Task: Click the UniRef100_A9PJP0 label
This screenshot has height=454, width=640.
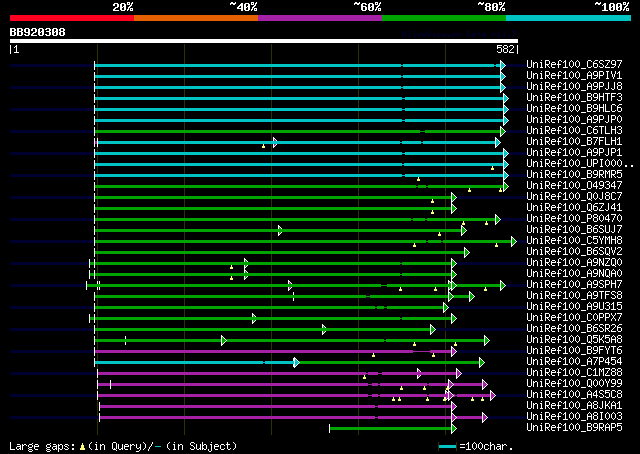Action: pos(574,120)
